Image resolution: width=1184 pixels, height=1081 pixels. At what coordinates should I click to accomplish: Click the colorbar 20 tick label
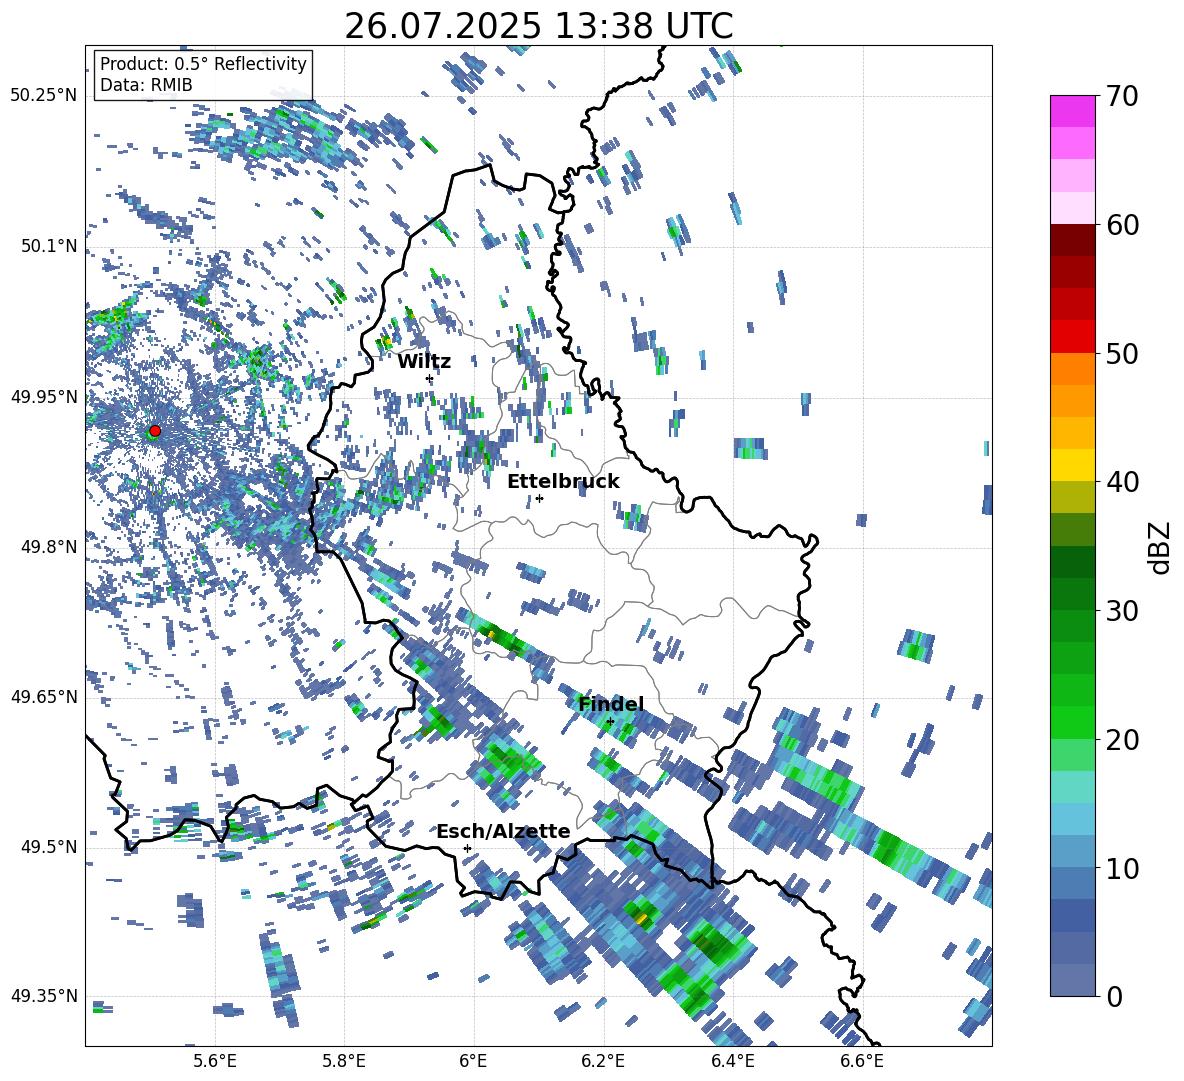1122,739
